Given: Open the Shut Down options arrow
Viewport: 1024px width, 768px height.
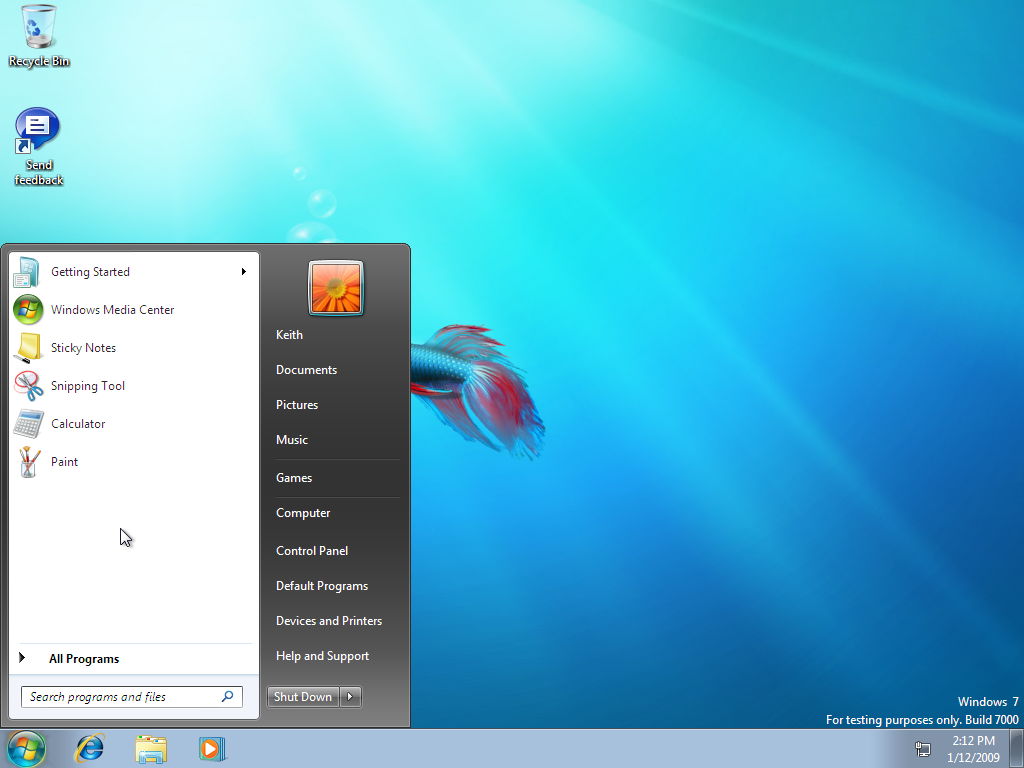Looking at the screenshot, I should [348, 697].
